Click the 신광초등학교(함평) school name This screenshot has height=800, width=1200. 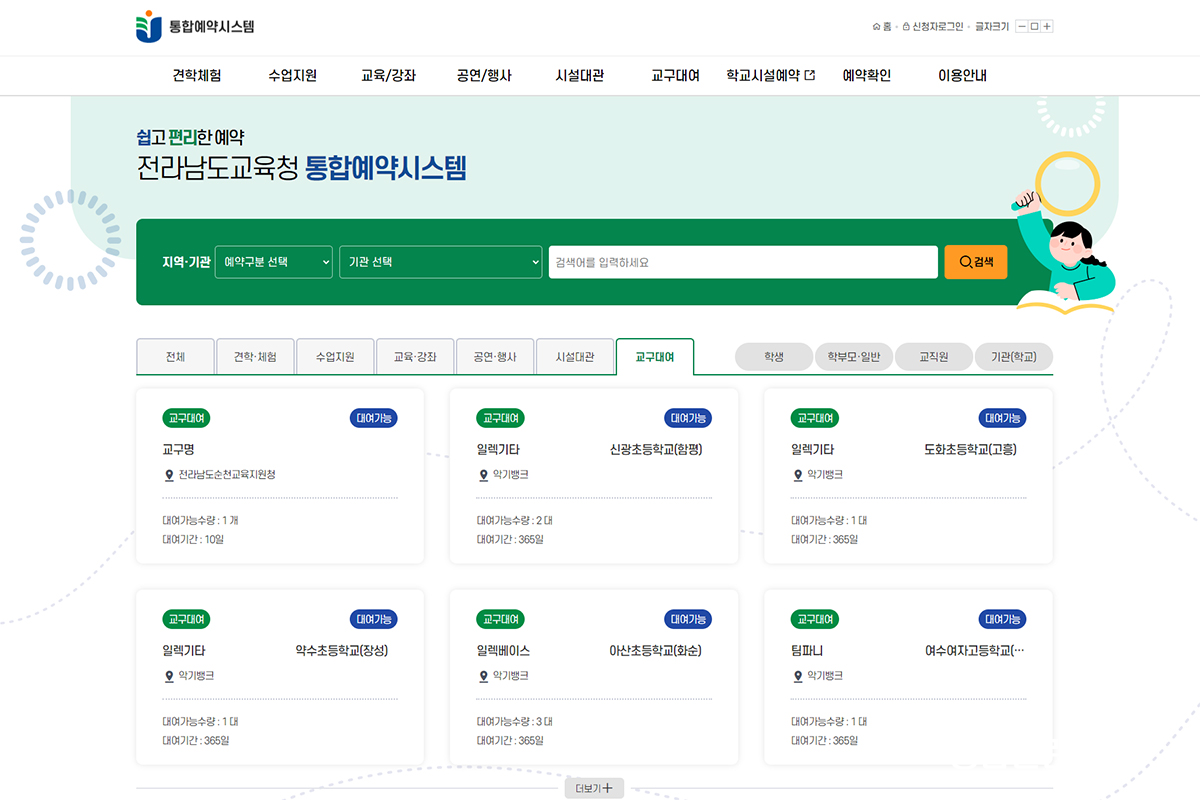tap(656, 450)
